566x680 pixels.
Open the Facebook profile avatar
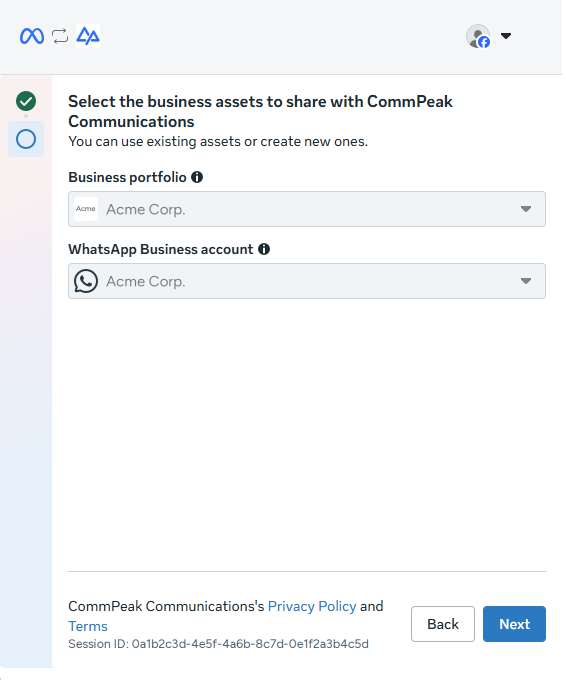coord(478,36)
